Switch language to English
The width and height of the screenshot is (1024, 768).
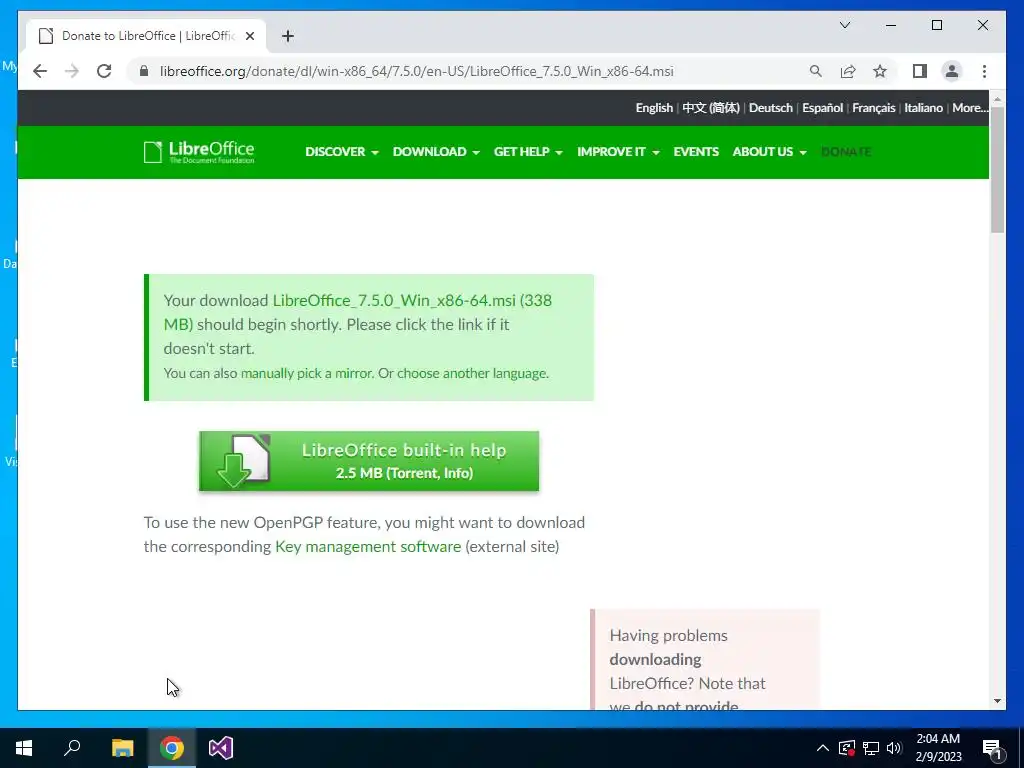pos(654,108)
